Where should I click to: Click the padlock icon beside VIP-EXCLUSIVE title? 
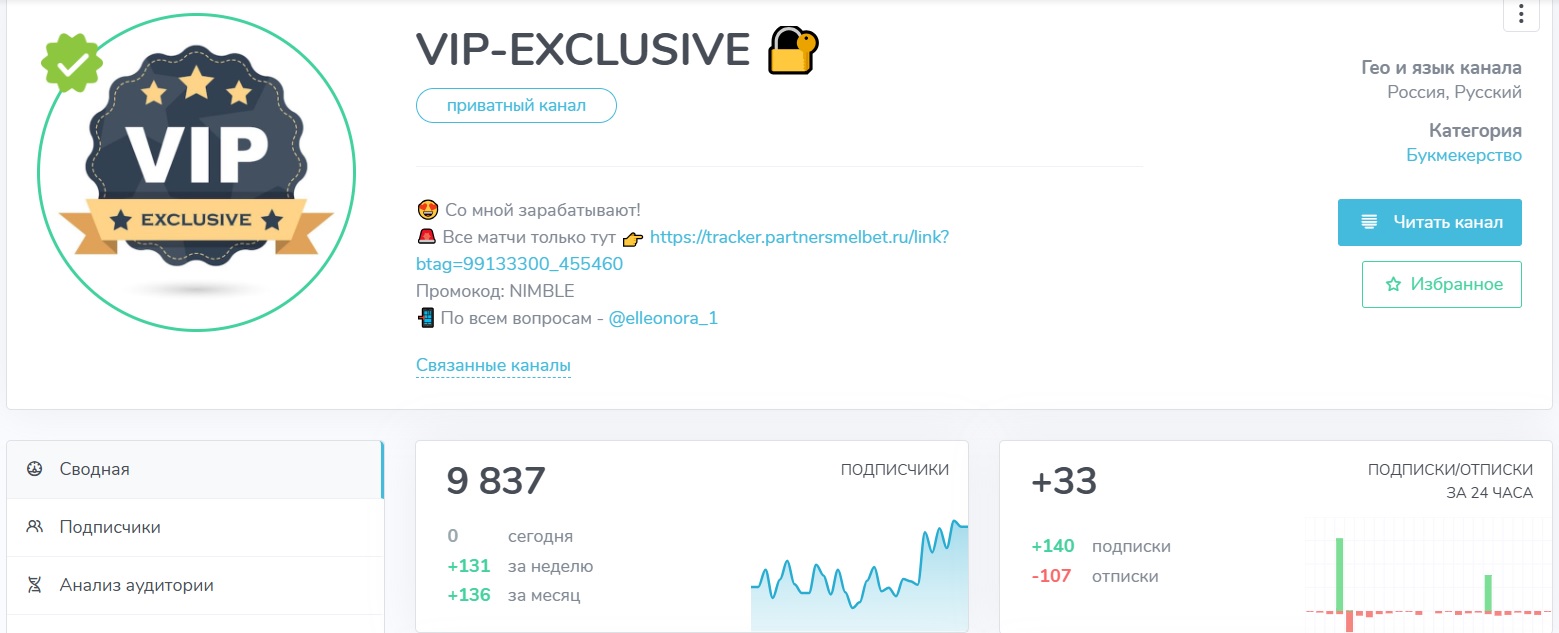792,50
